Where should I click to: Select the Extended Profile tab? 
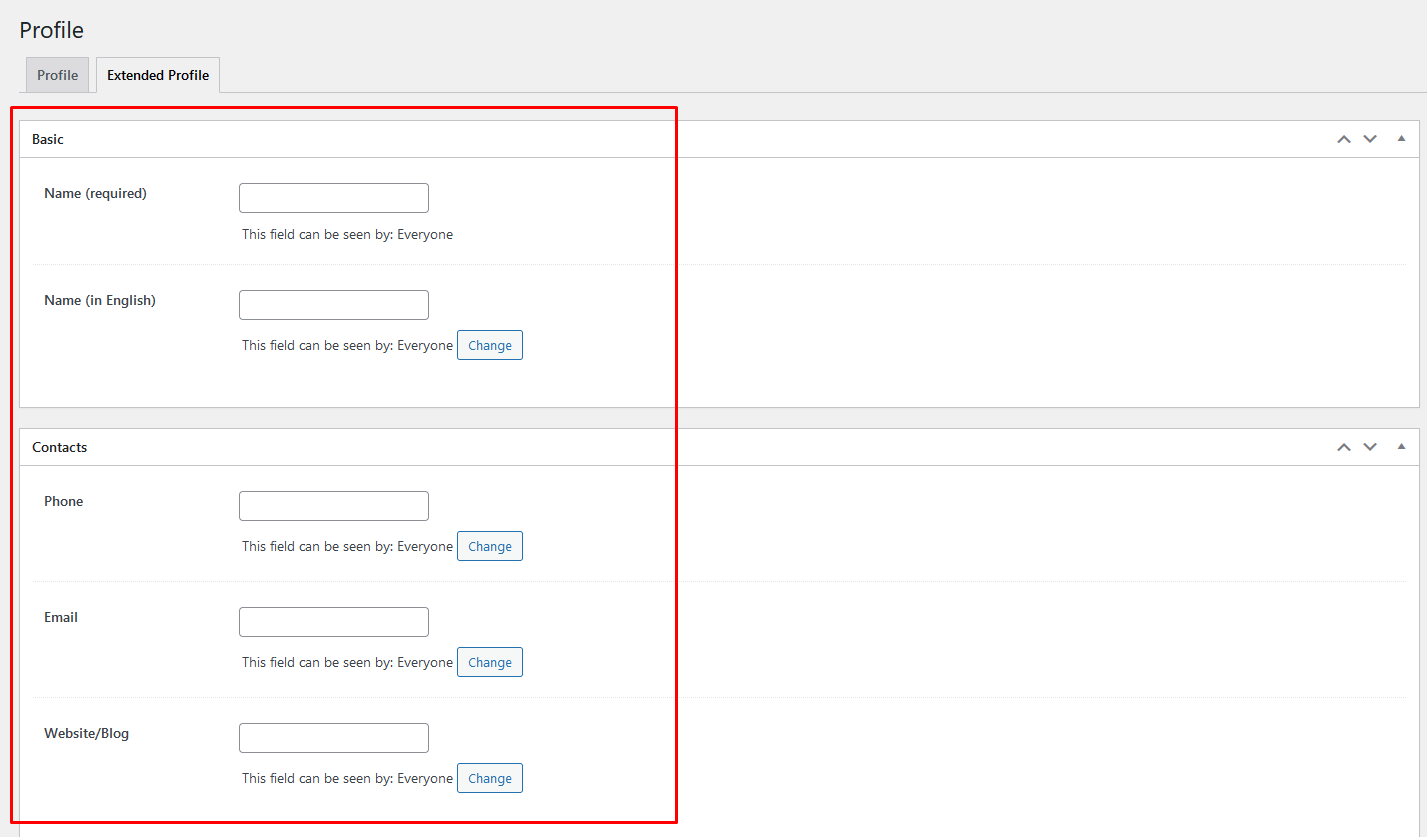click(158, 75)
